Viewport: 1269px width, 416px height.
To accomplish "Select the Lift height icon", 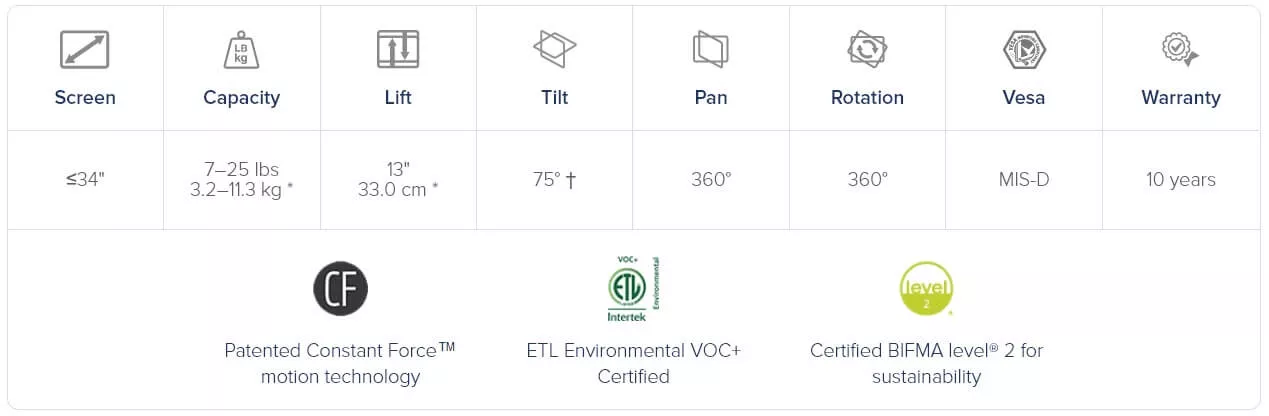I will click(398, 50).
